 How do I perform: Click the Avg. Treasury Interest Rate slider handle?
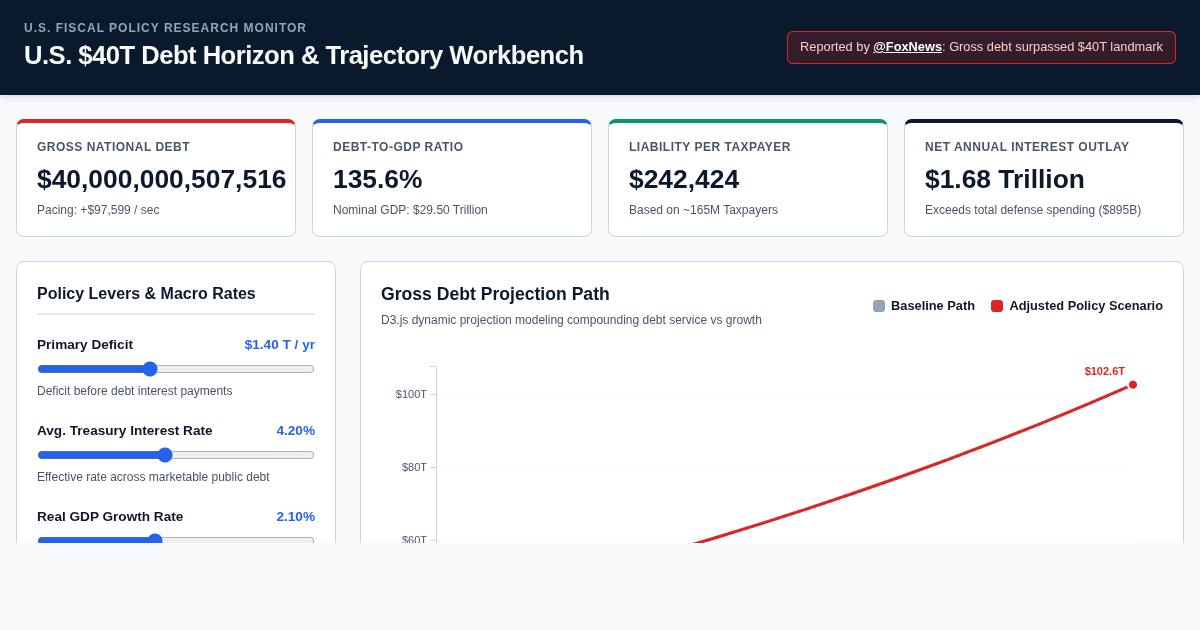click(x=165, y=455)
